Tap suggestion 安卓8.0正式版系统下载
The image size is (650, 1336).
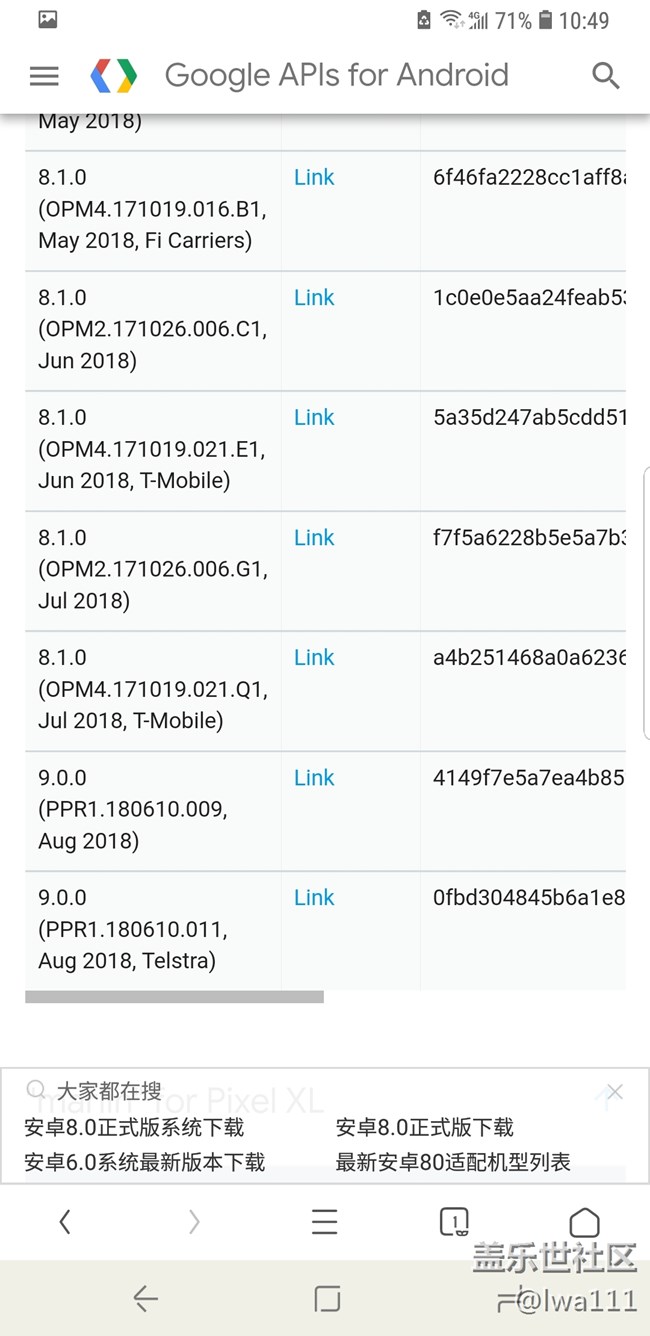pyautogui.click(x=134, y=1128)
